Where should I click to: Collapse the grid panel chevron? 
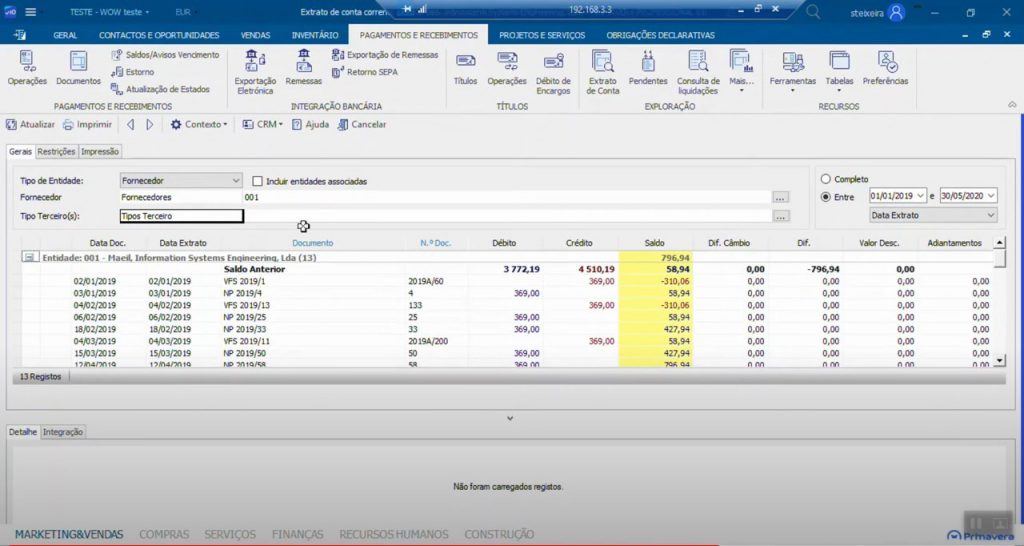click(x=510, y=418)
